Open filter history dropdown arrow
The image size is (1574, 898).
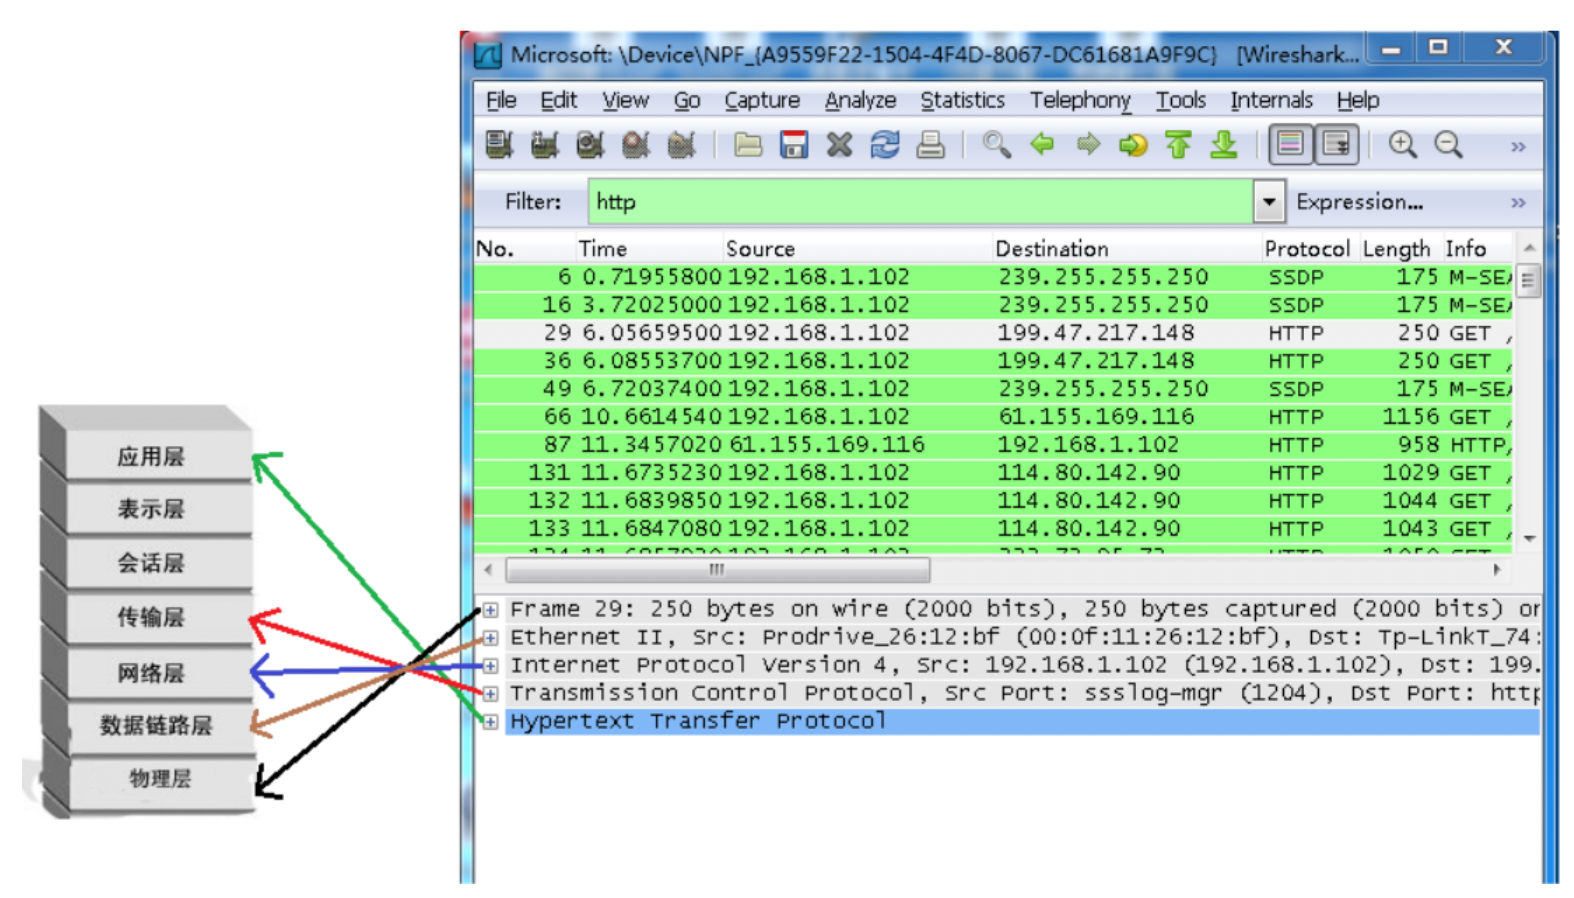click(1269, 202)
